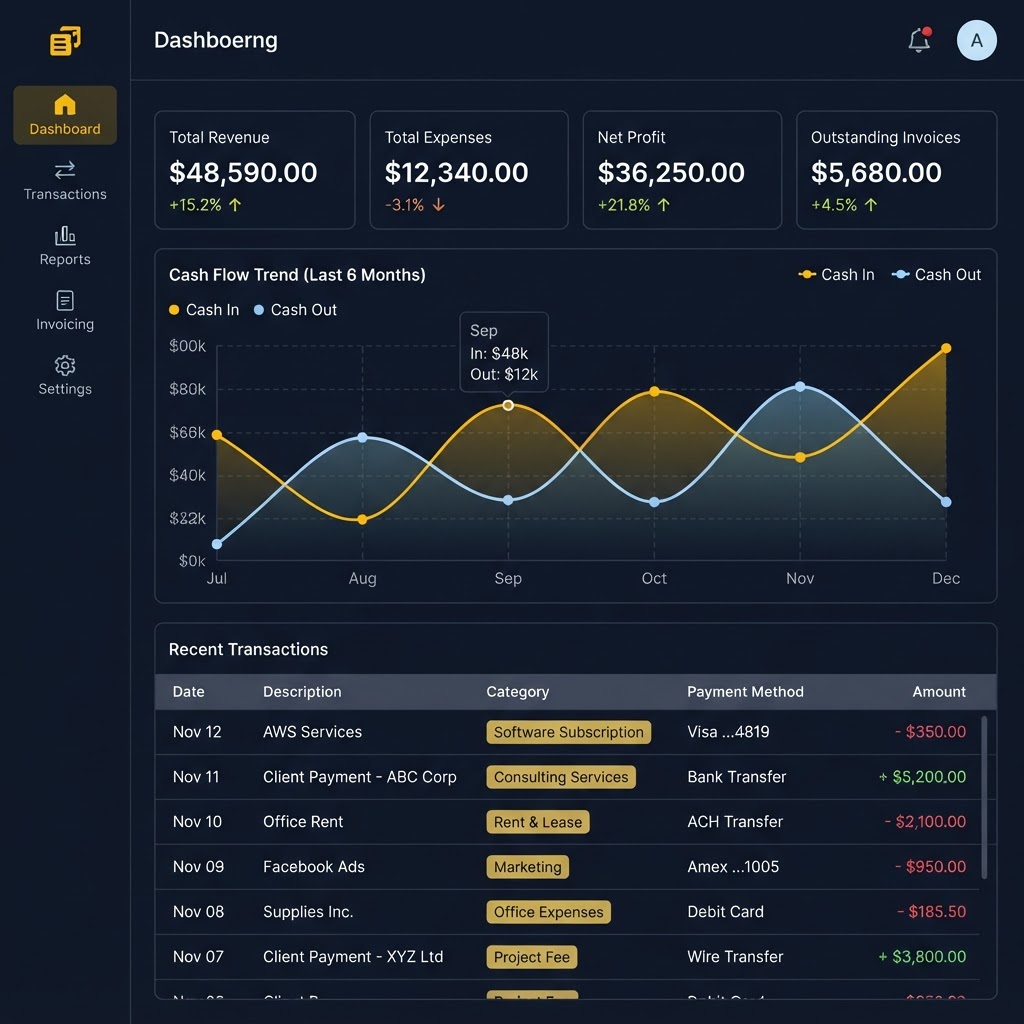Click the Project Fee tag for XYZ Ltd
This screenshot has height=1024, width=1024.
[x=532, y=957]
